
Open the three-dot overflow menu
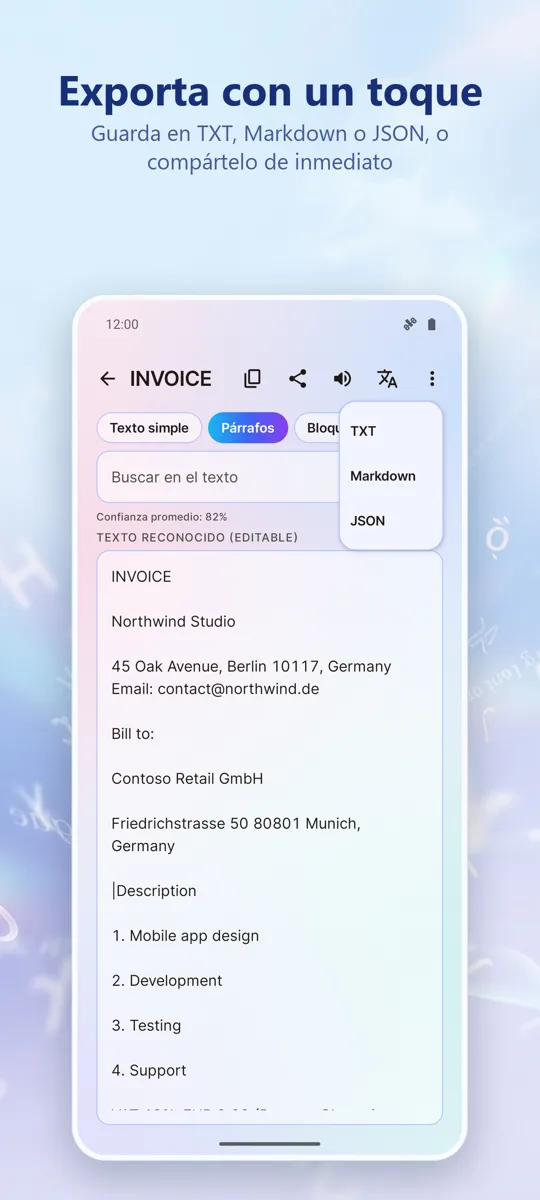pyautogui.click(x=432, y=379)
